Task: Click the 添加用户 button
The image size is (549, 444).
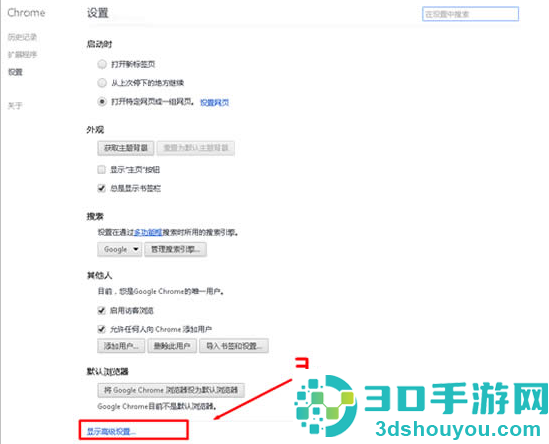Action: pyautogui.click(x=121, y=346)
